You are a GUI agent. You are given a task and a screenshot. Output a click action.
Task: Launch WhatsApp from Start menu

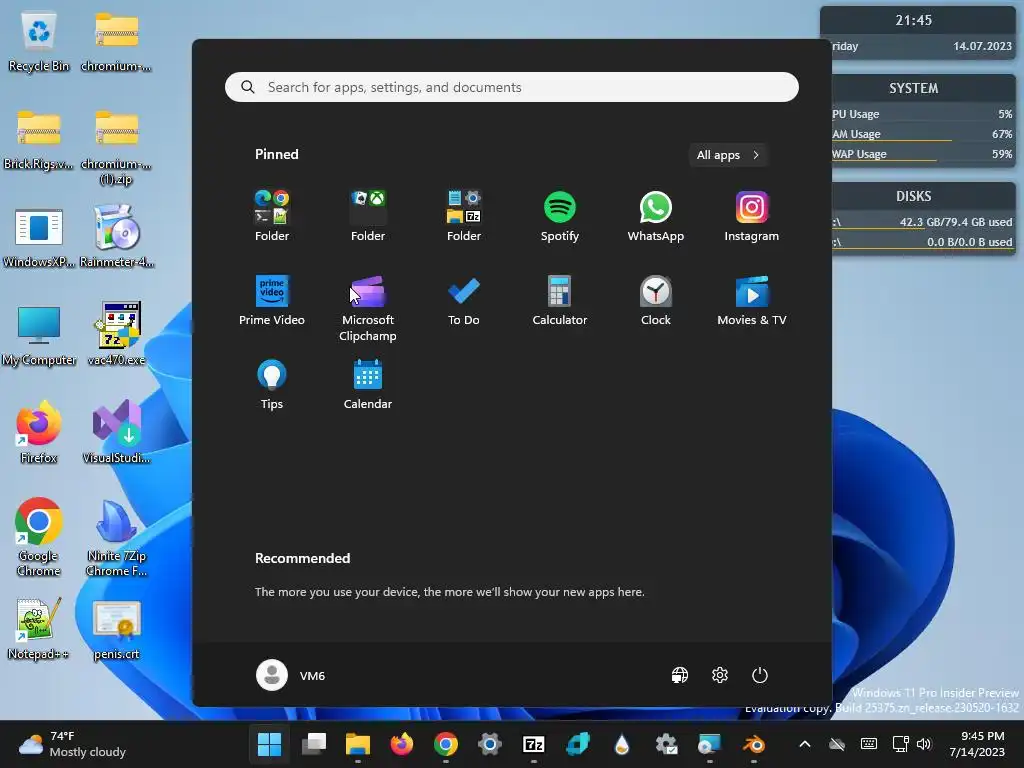pyautogui.click(x=655, y=217)
